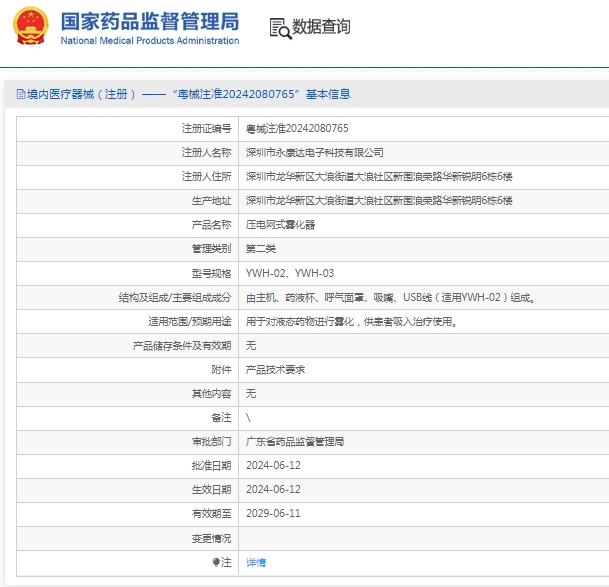This screenshot has height=587, width=609.
Task: Click the 生效日期 label
Action: click(211, 489)
